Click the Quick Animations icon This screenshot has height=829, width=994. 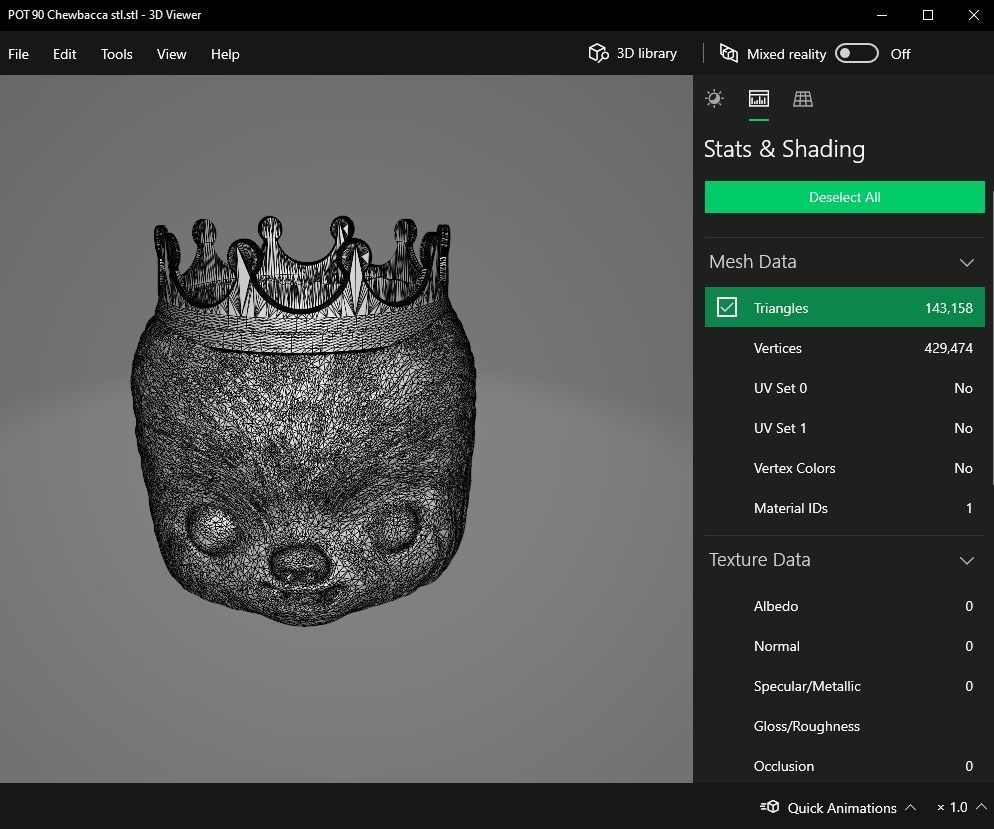tap(770, 807)
